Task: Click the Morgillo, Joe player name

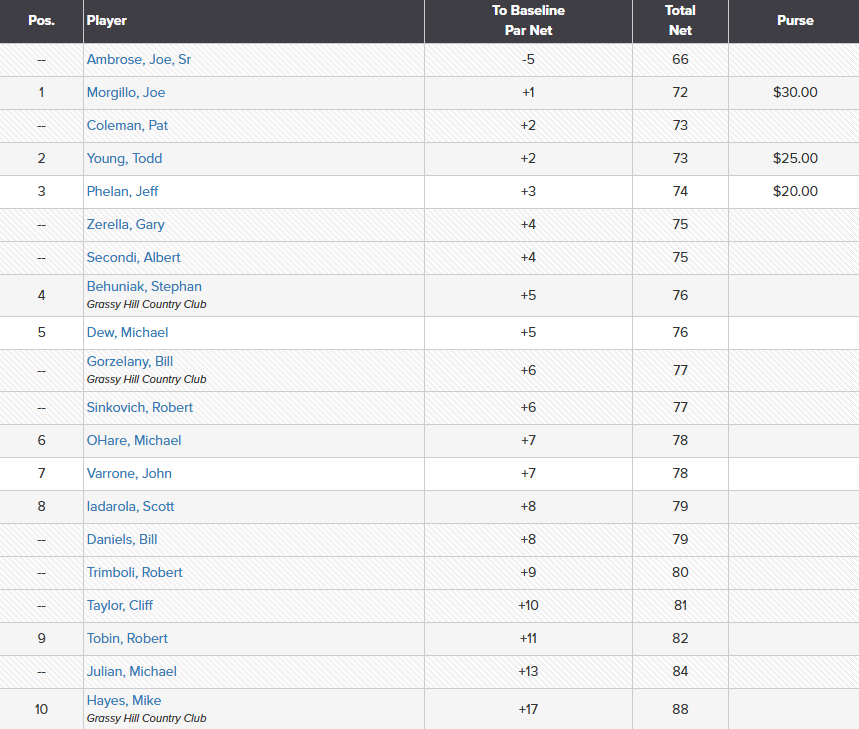Action: (126, 92)
